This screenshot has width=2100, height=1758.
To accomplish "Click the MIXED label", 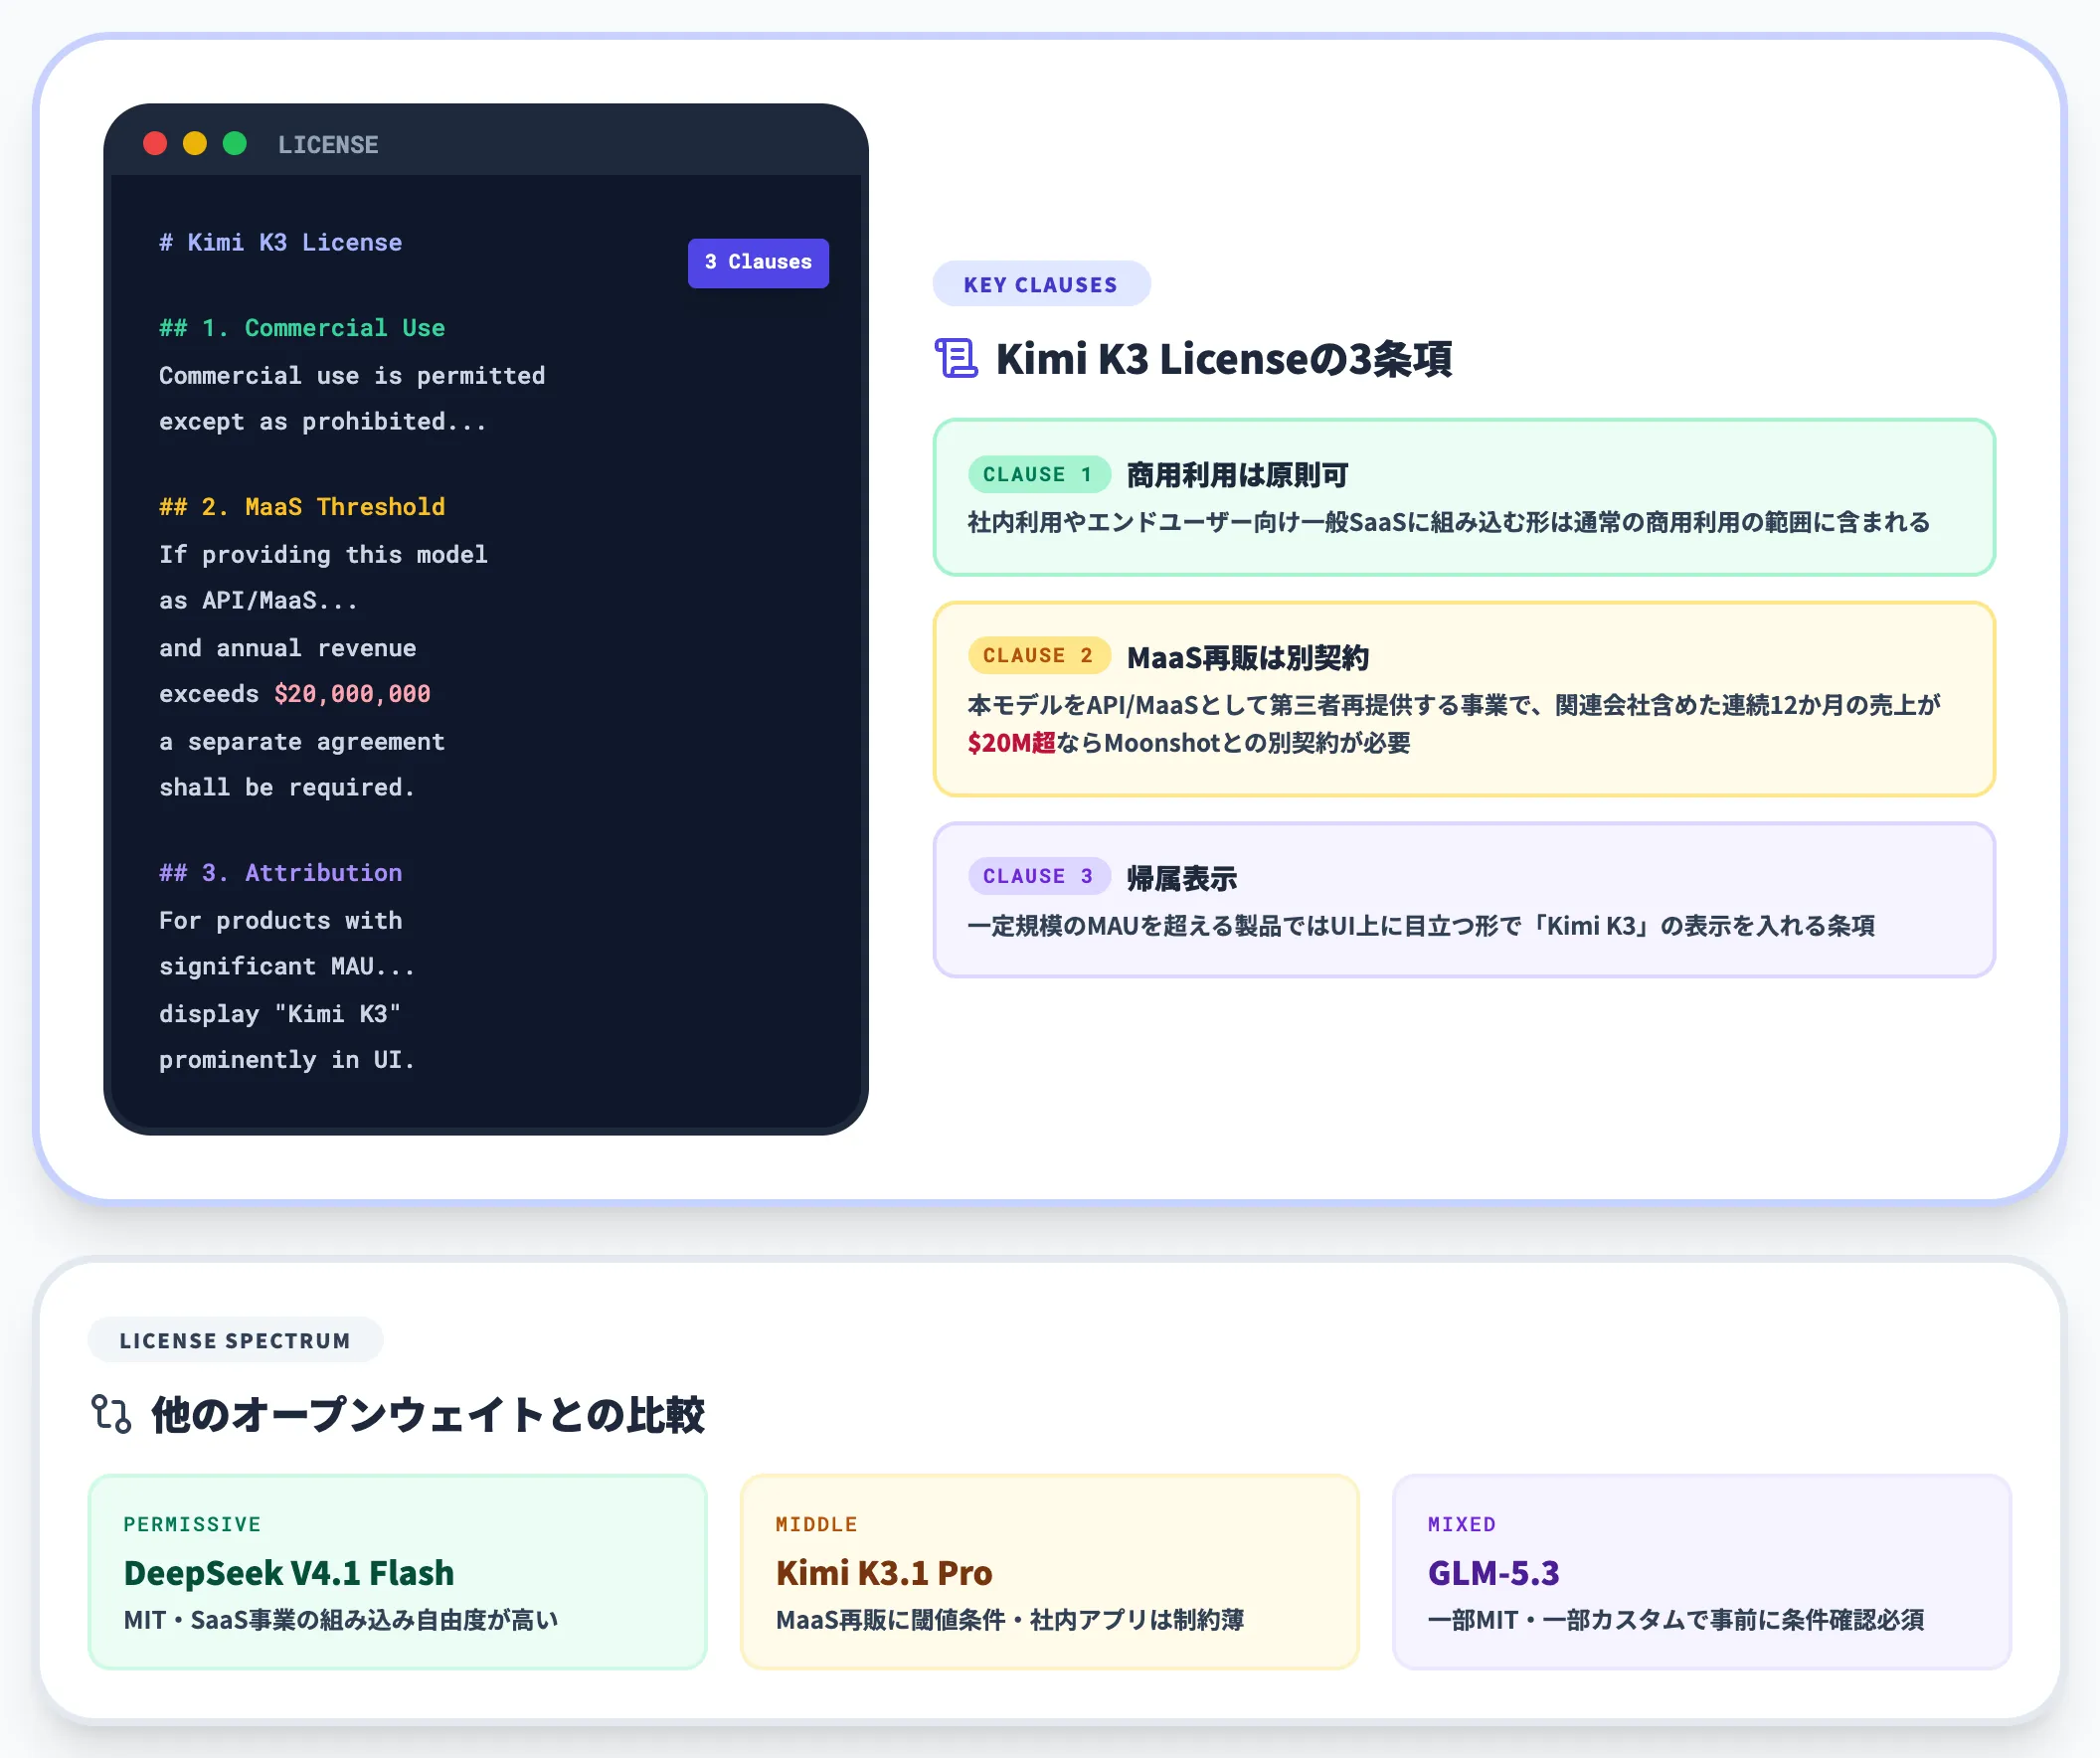I will click(x=1461, y=1524).
